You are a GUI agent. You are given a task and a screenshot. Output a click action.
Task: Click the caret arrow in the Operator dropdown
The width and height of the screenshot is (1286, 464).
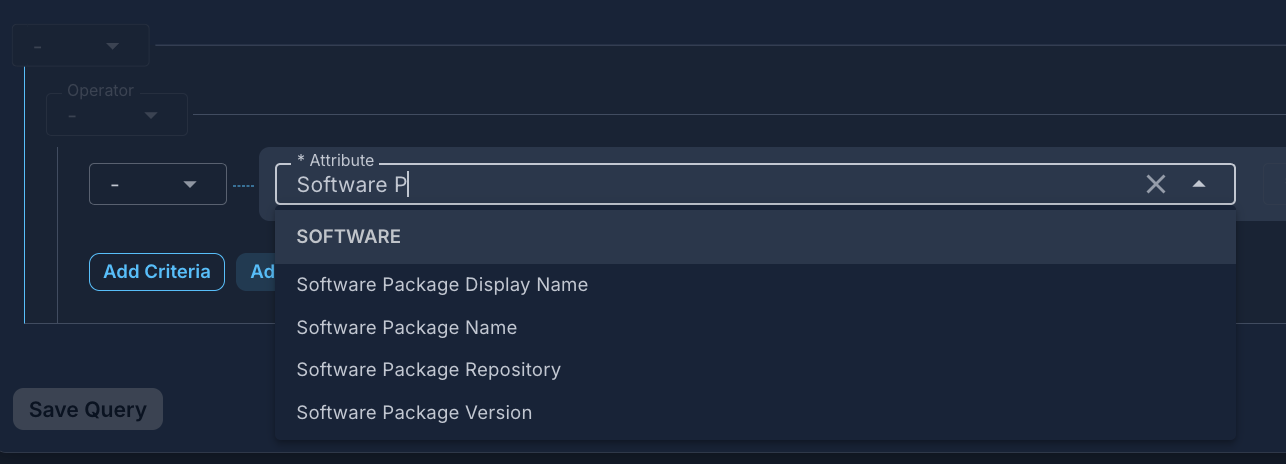click(x=151, y=115)
